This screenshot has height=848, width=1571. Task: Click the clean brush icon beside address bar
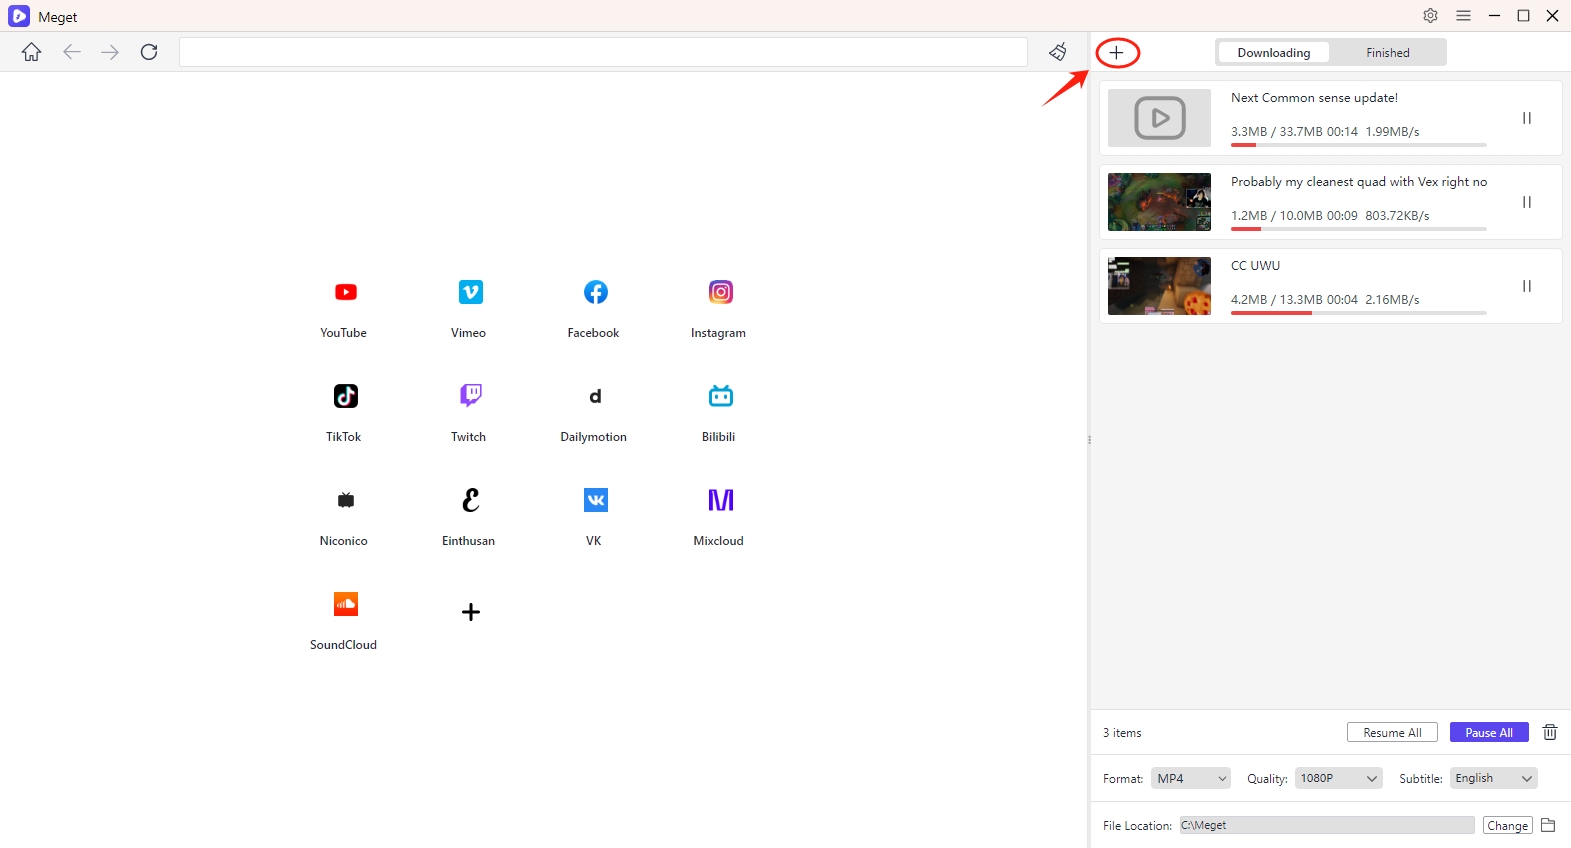click(1058, 52)
